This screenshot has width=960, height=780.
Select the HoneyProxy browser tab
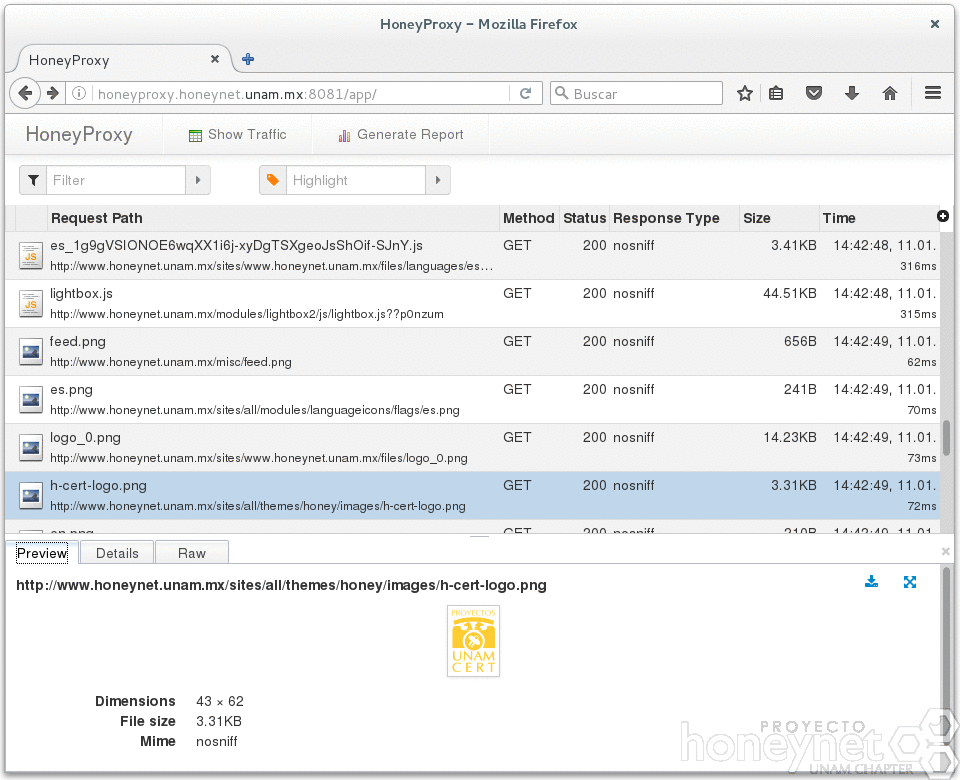coord(122,59)
